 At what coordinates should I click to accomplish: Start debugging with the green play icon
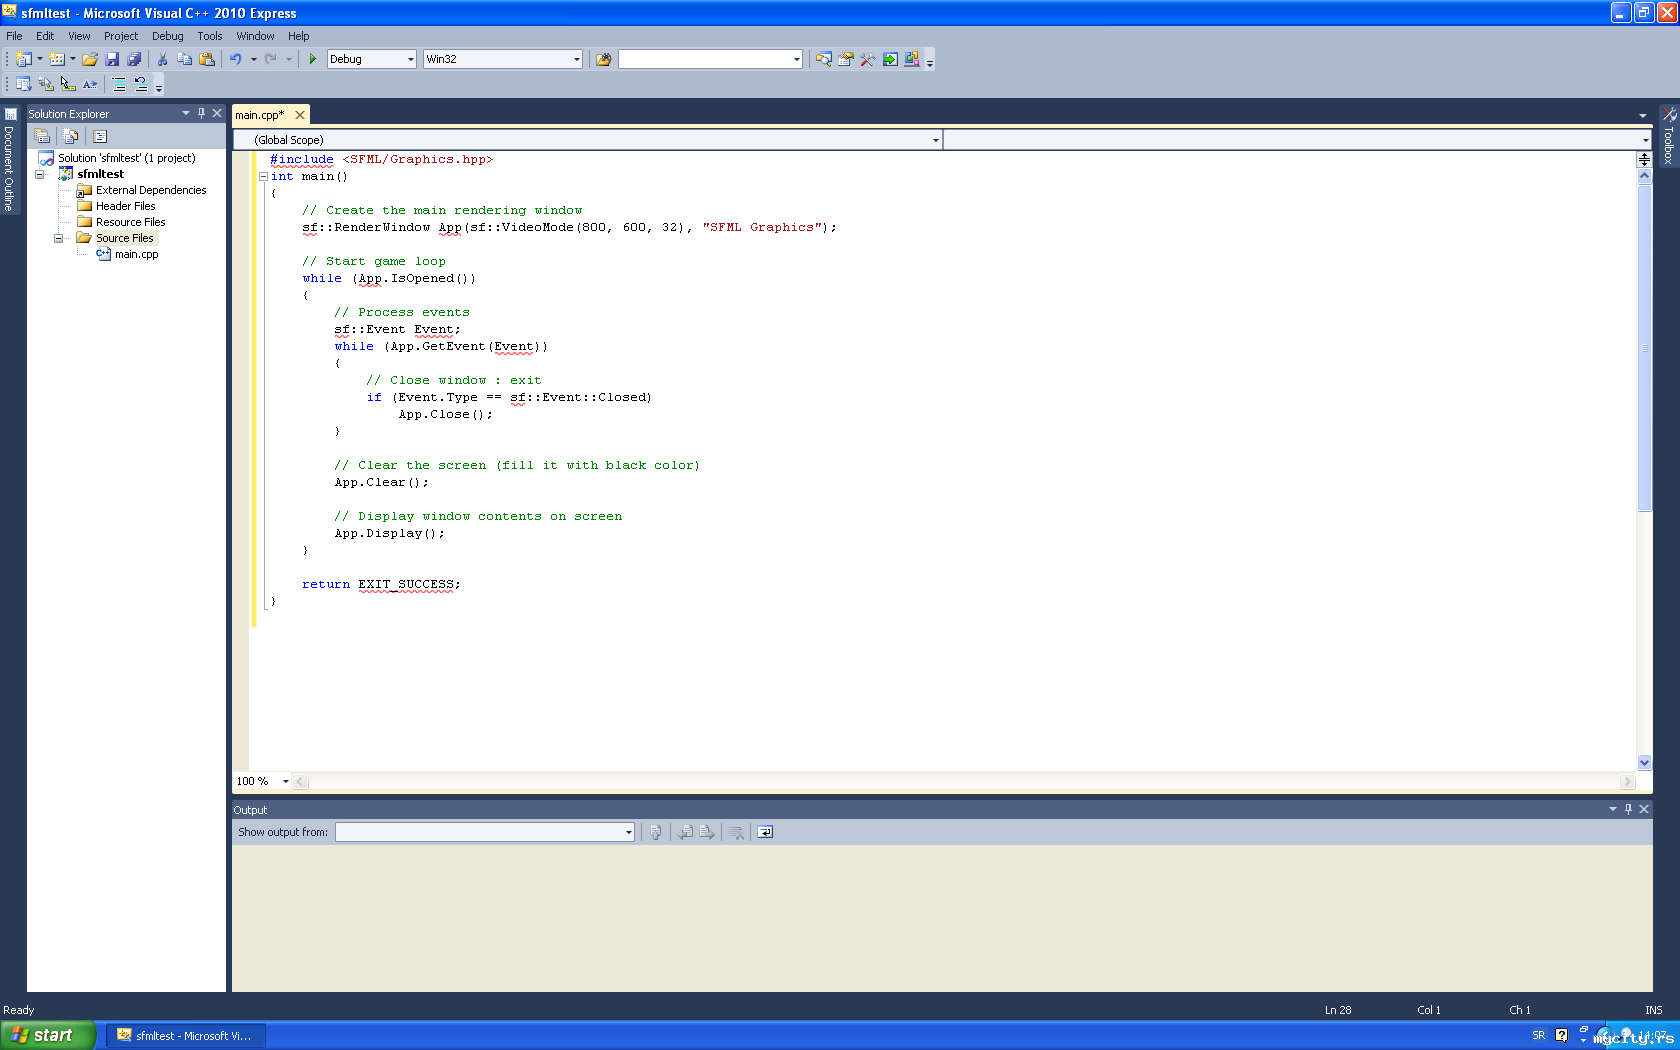312,59
